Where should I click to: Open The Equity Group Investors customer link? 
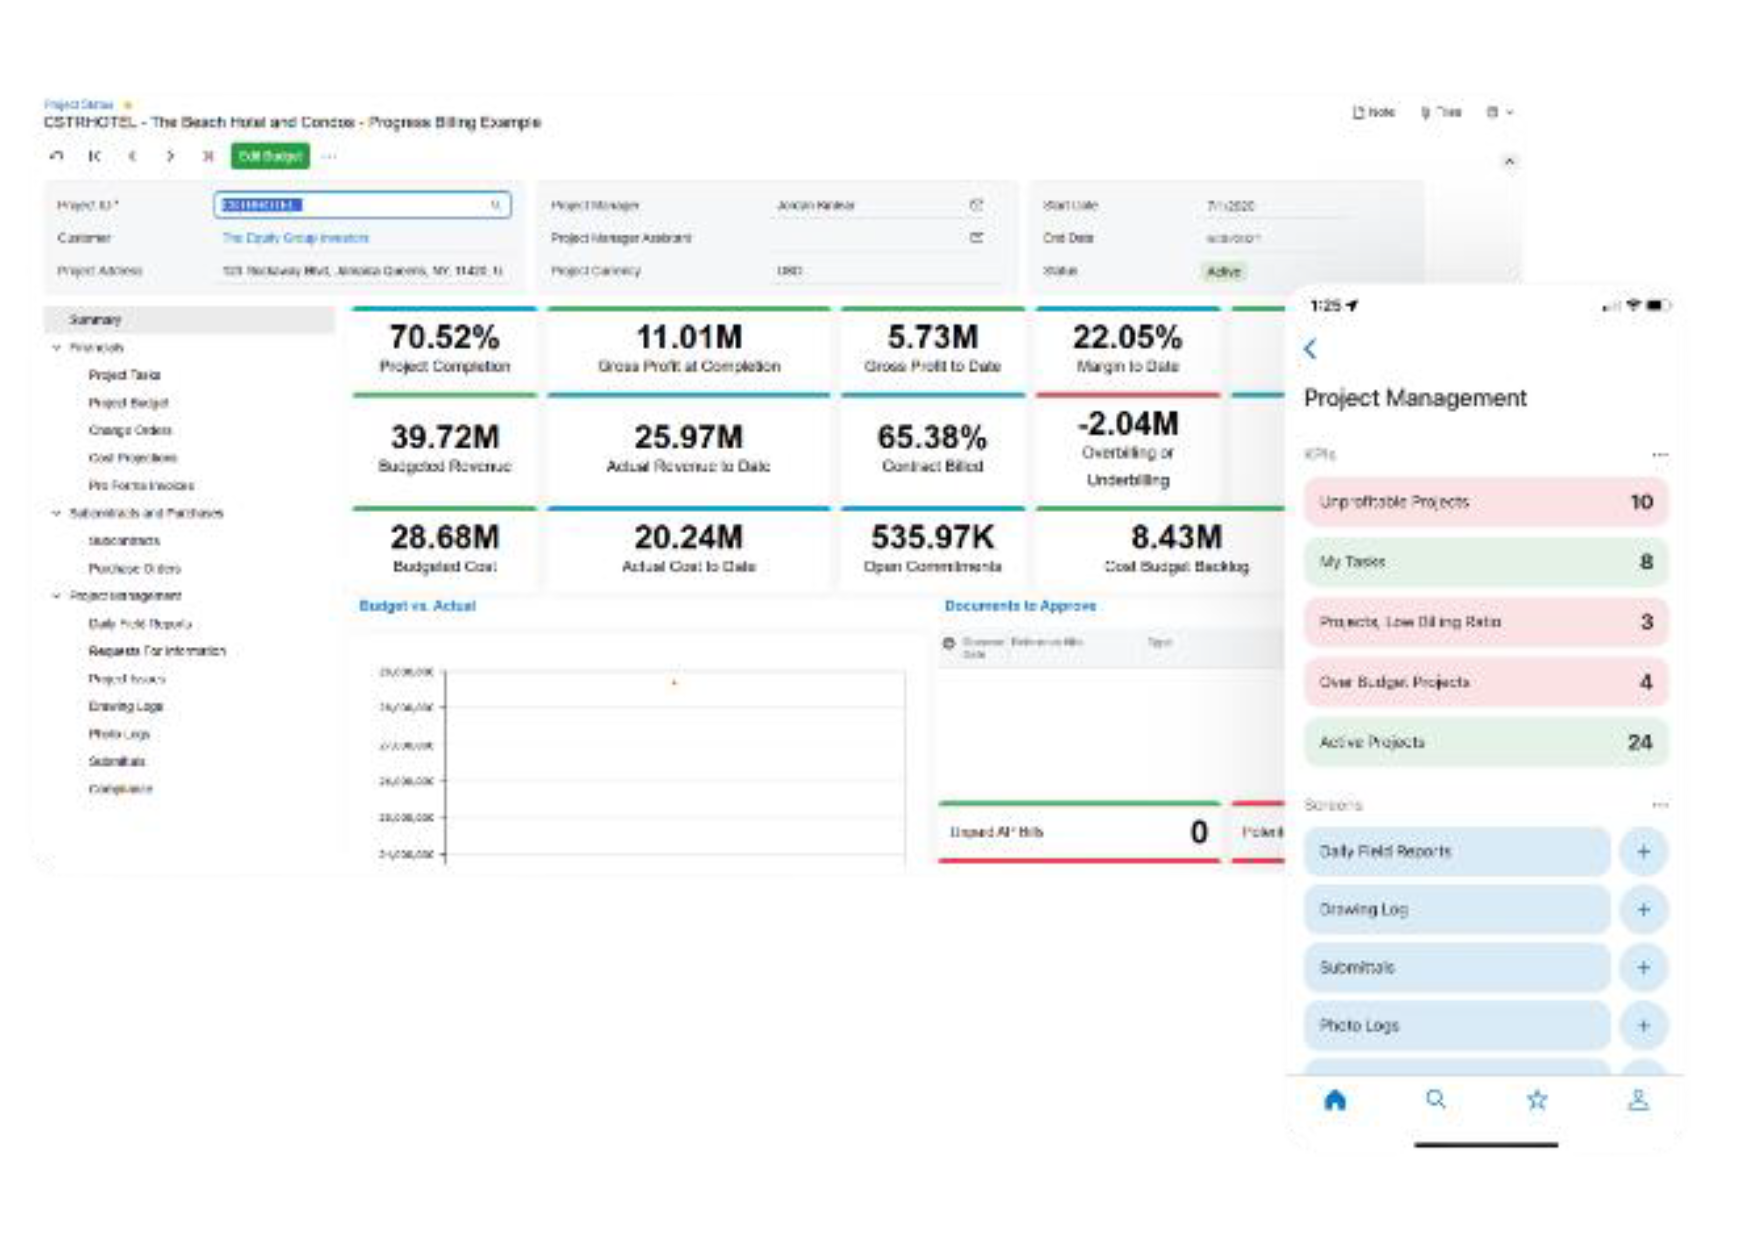[x=295, y=238]
